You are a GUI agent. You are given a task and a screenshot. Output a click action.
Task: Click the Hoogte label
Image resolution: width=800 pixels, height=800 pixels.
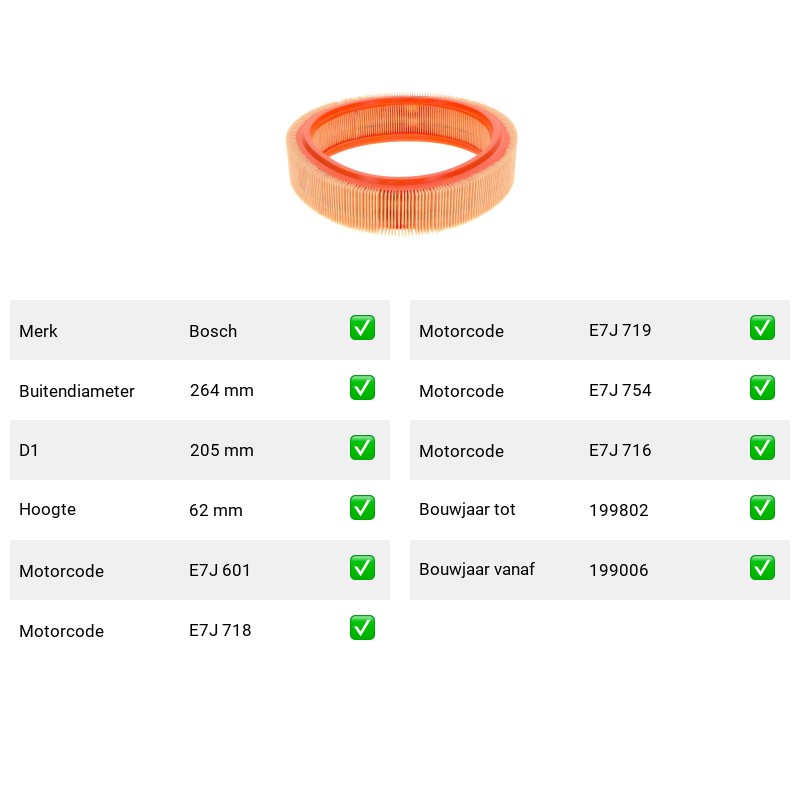point(47,509)
